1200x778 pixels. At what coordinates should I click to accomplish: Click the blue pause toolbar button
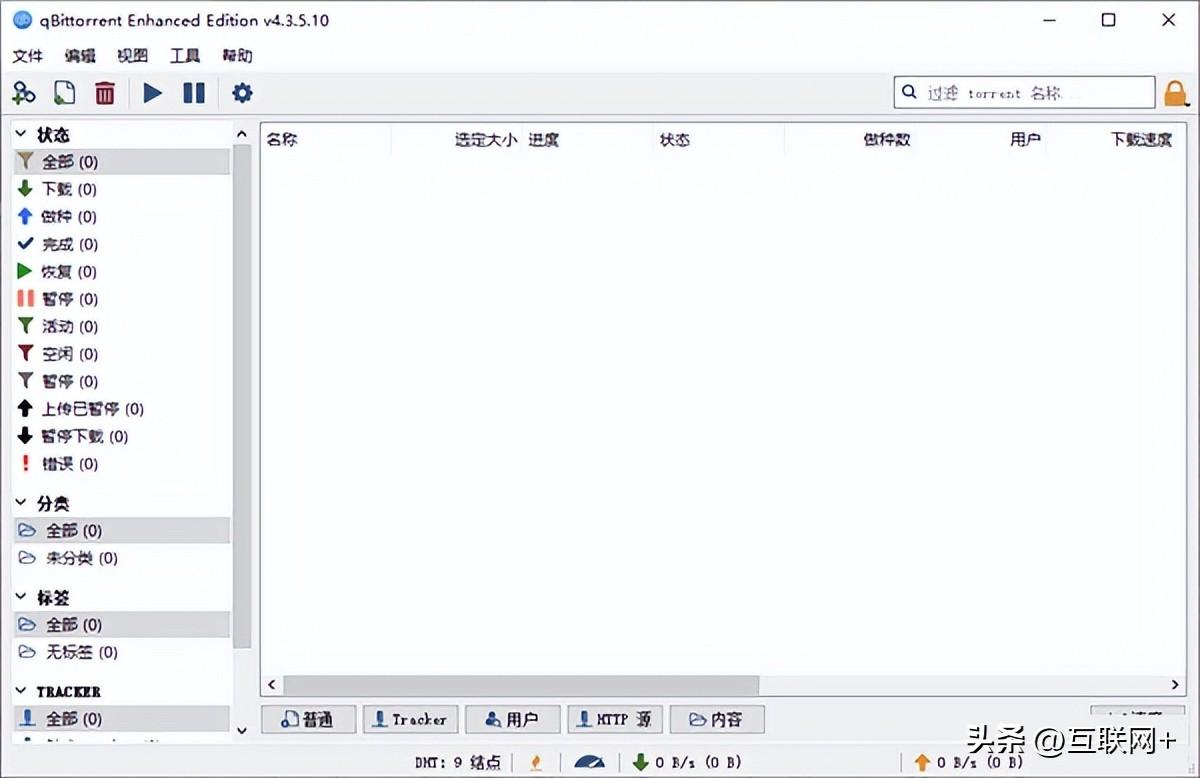point(194,93)
